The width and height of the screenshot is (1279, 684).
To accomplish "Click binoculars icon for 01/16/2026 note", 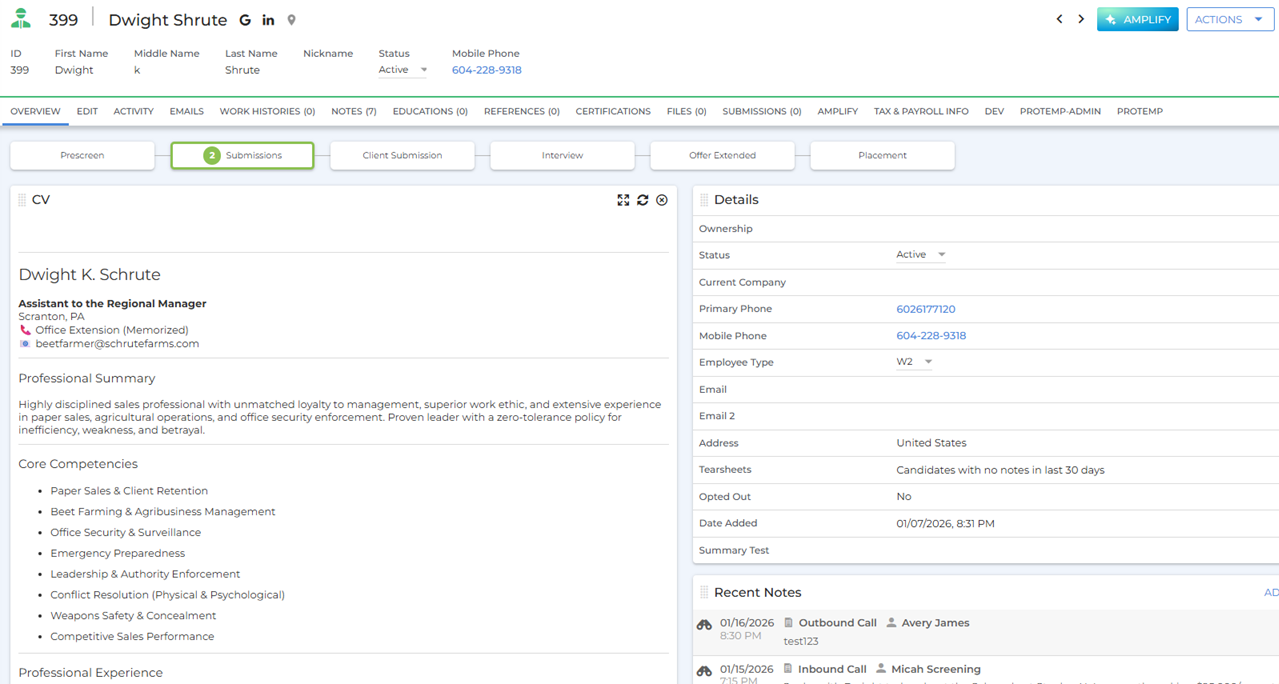I will [x=704, y=625].
